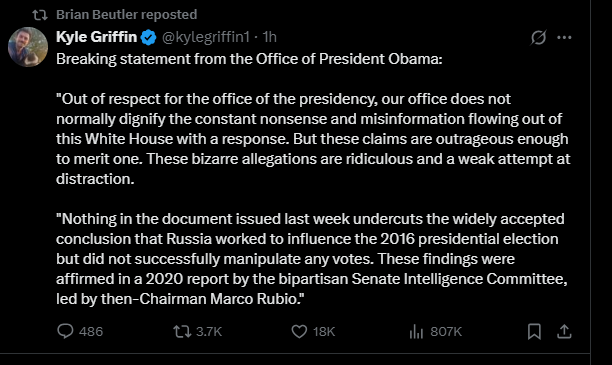Viewport: 612px width, 365px height.
Task: Click the reply speech bubble icon
Action: point(65,331)
